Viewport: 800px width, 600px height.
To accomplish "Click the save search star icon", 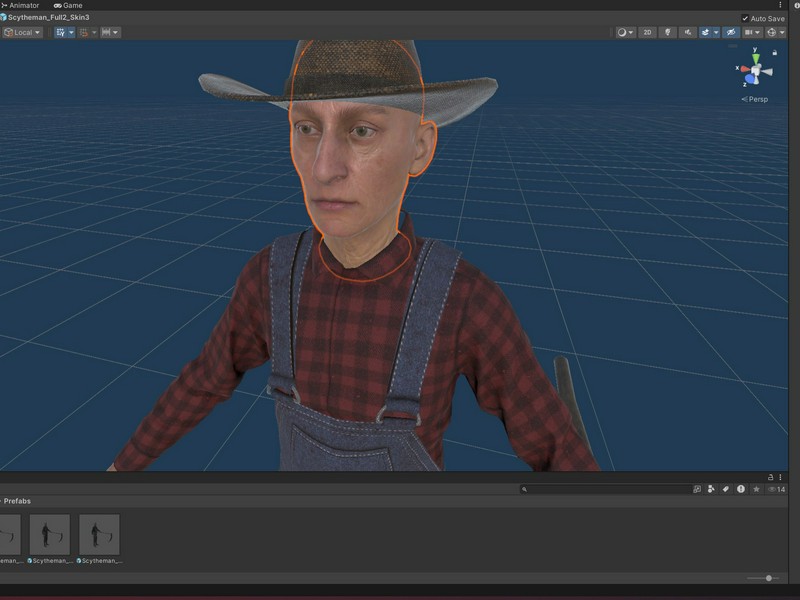I will tap(756, 489).
